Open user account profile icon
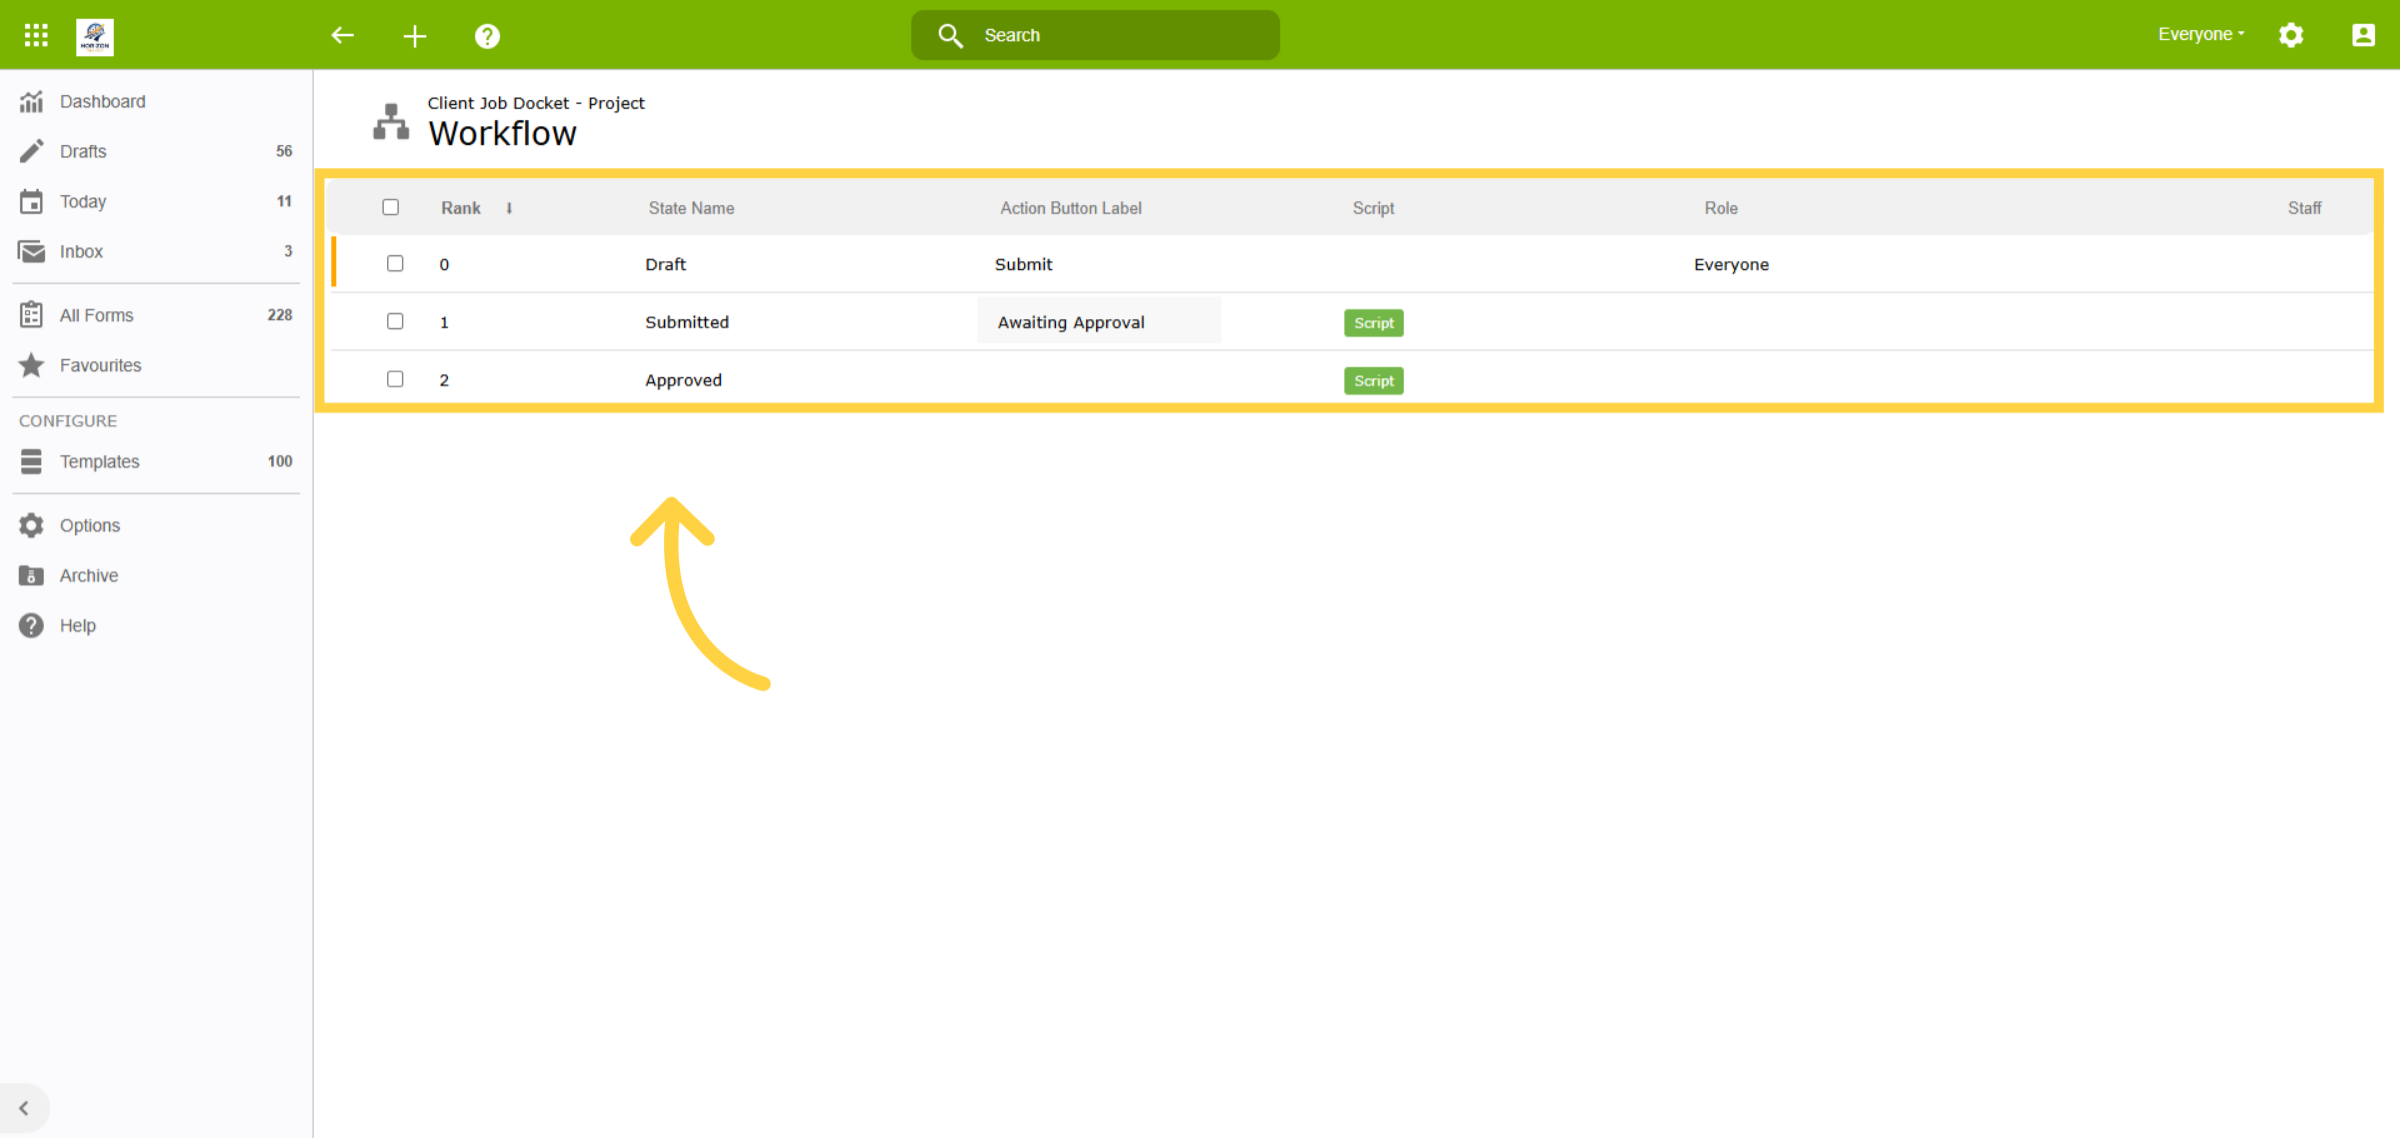 (x=2363, y=35)
